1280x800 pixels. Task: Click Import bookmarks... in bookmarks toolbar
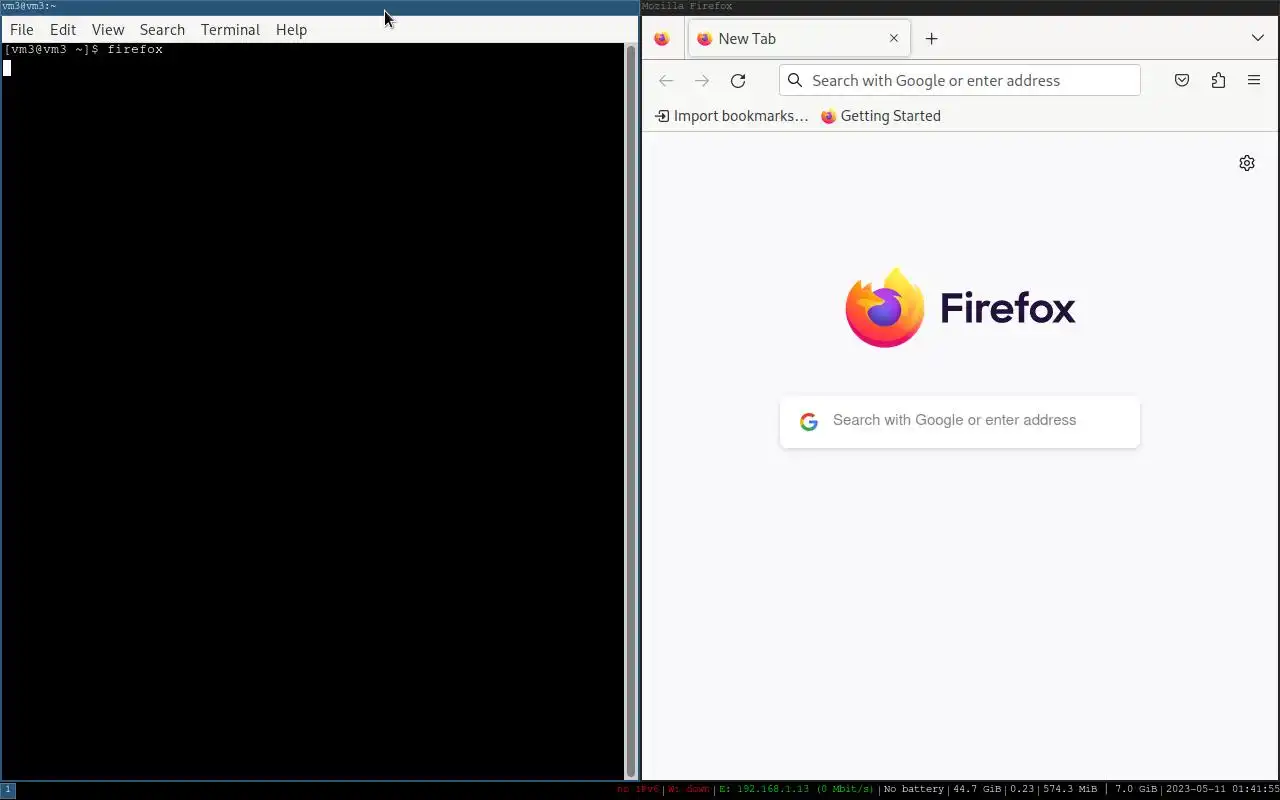[x=731, y=116]
